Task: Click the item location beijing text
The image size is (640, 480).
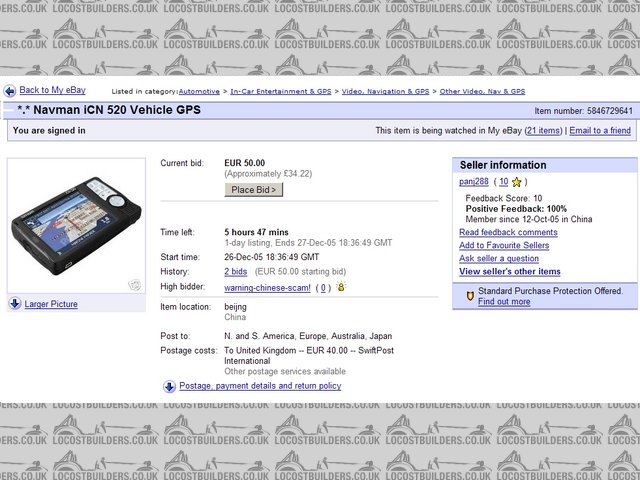Action: [x=235, y=307]
